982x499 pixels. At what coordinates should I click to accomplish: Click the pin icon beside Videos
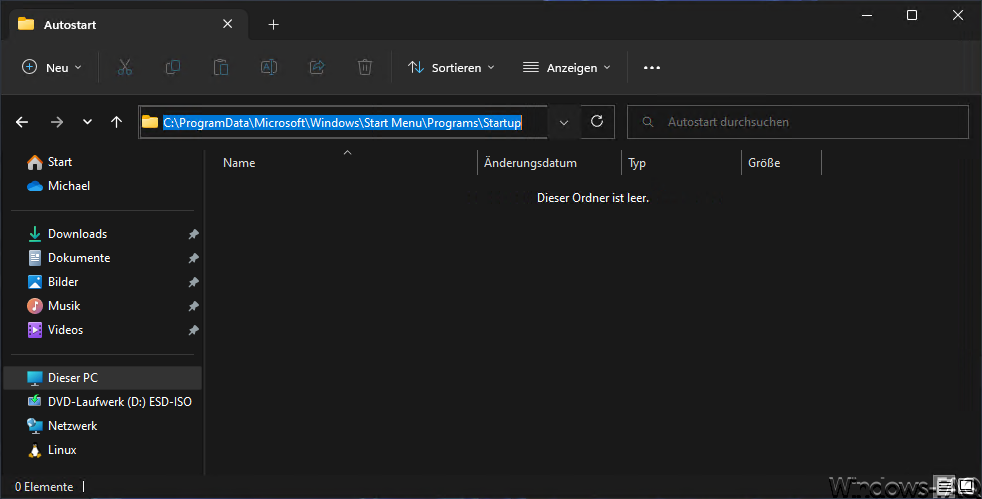coord(194,330)
